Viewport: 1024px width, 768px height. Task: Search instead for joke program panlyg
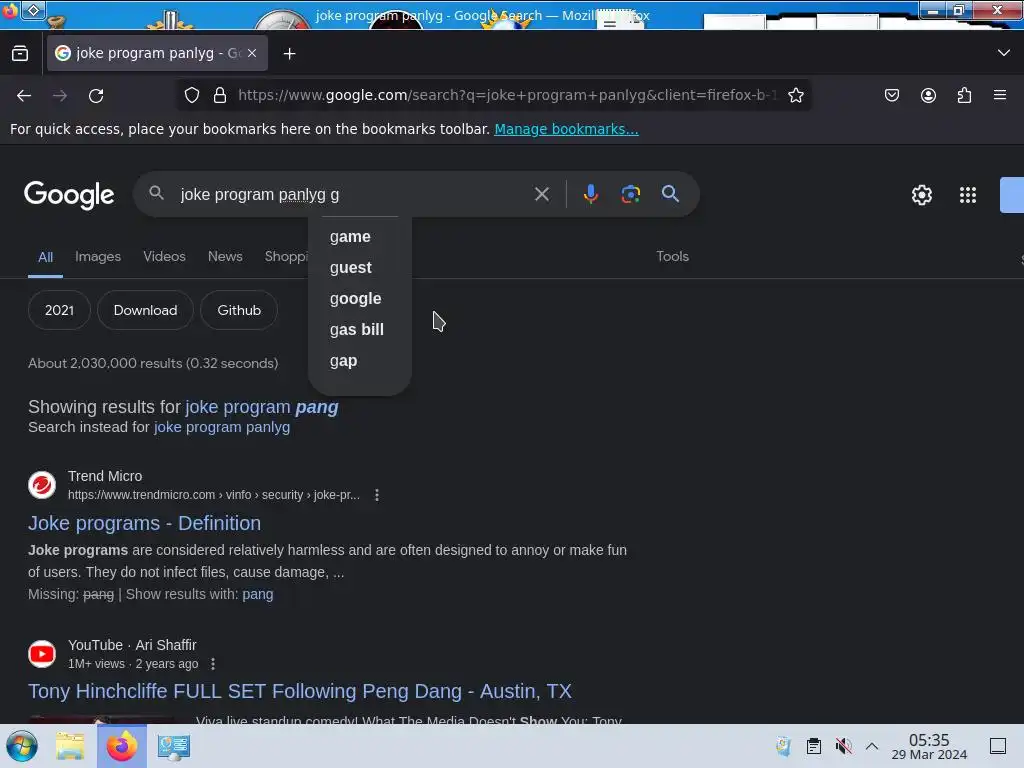(x=222, y=427)
